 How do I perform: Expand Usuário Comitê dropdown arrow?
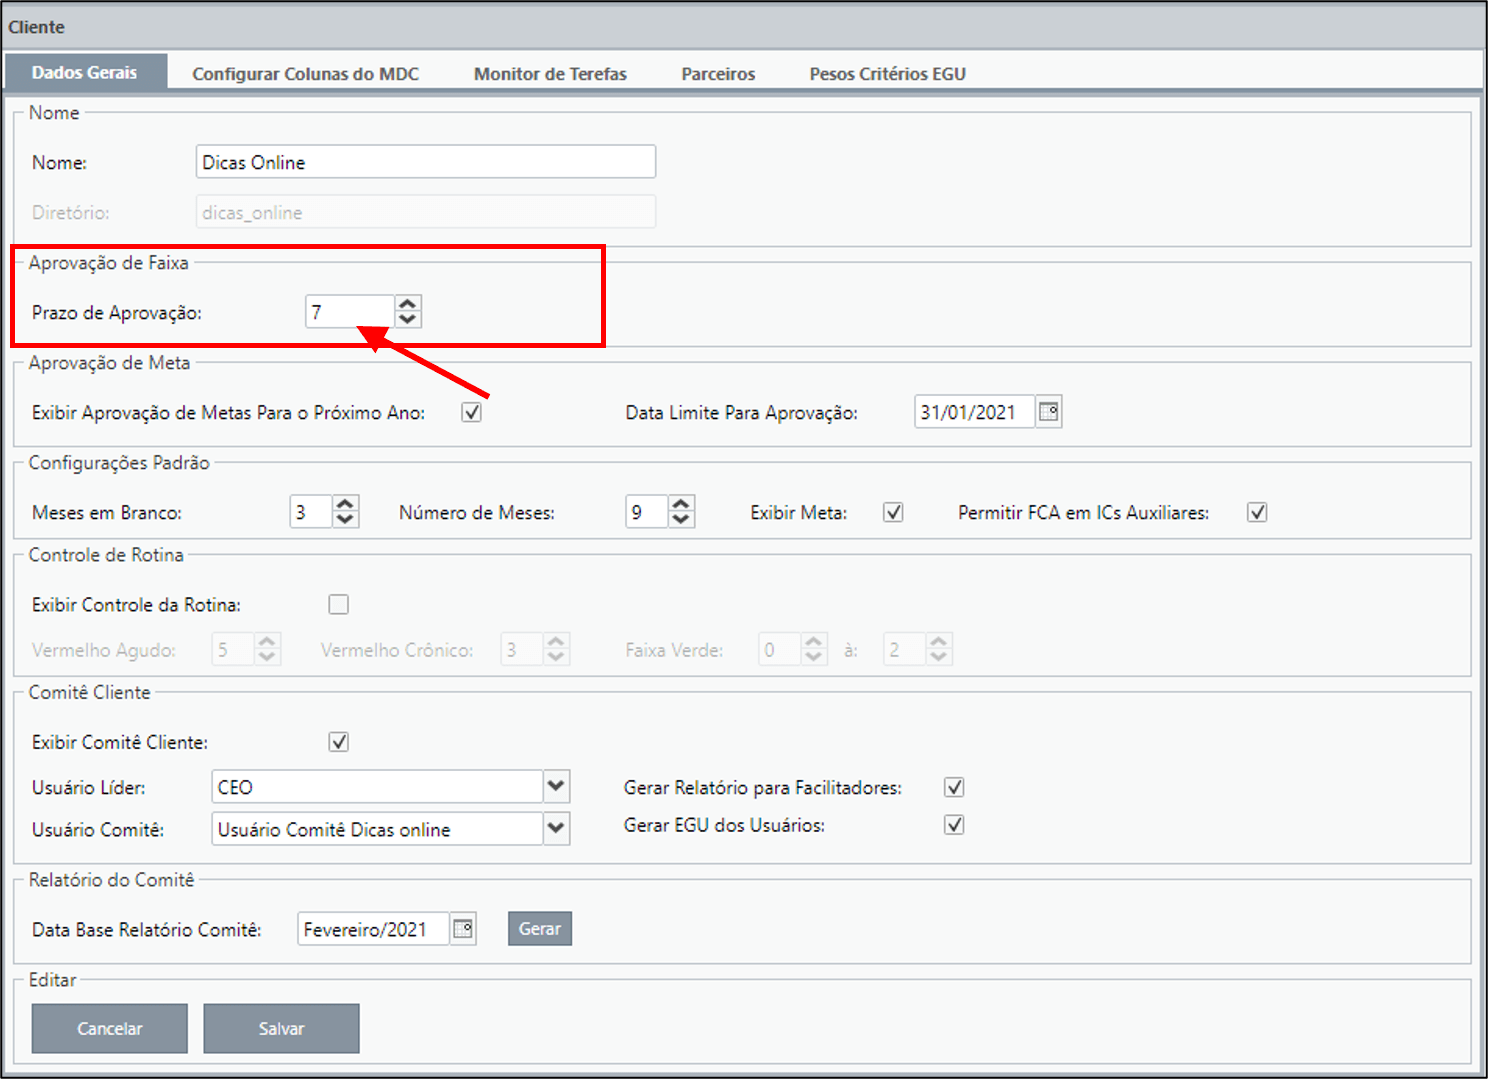point(557,829)
